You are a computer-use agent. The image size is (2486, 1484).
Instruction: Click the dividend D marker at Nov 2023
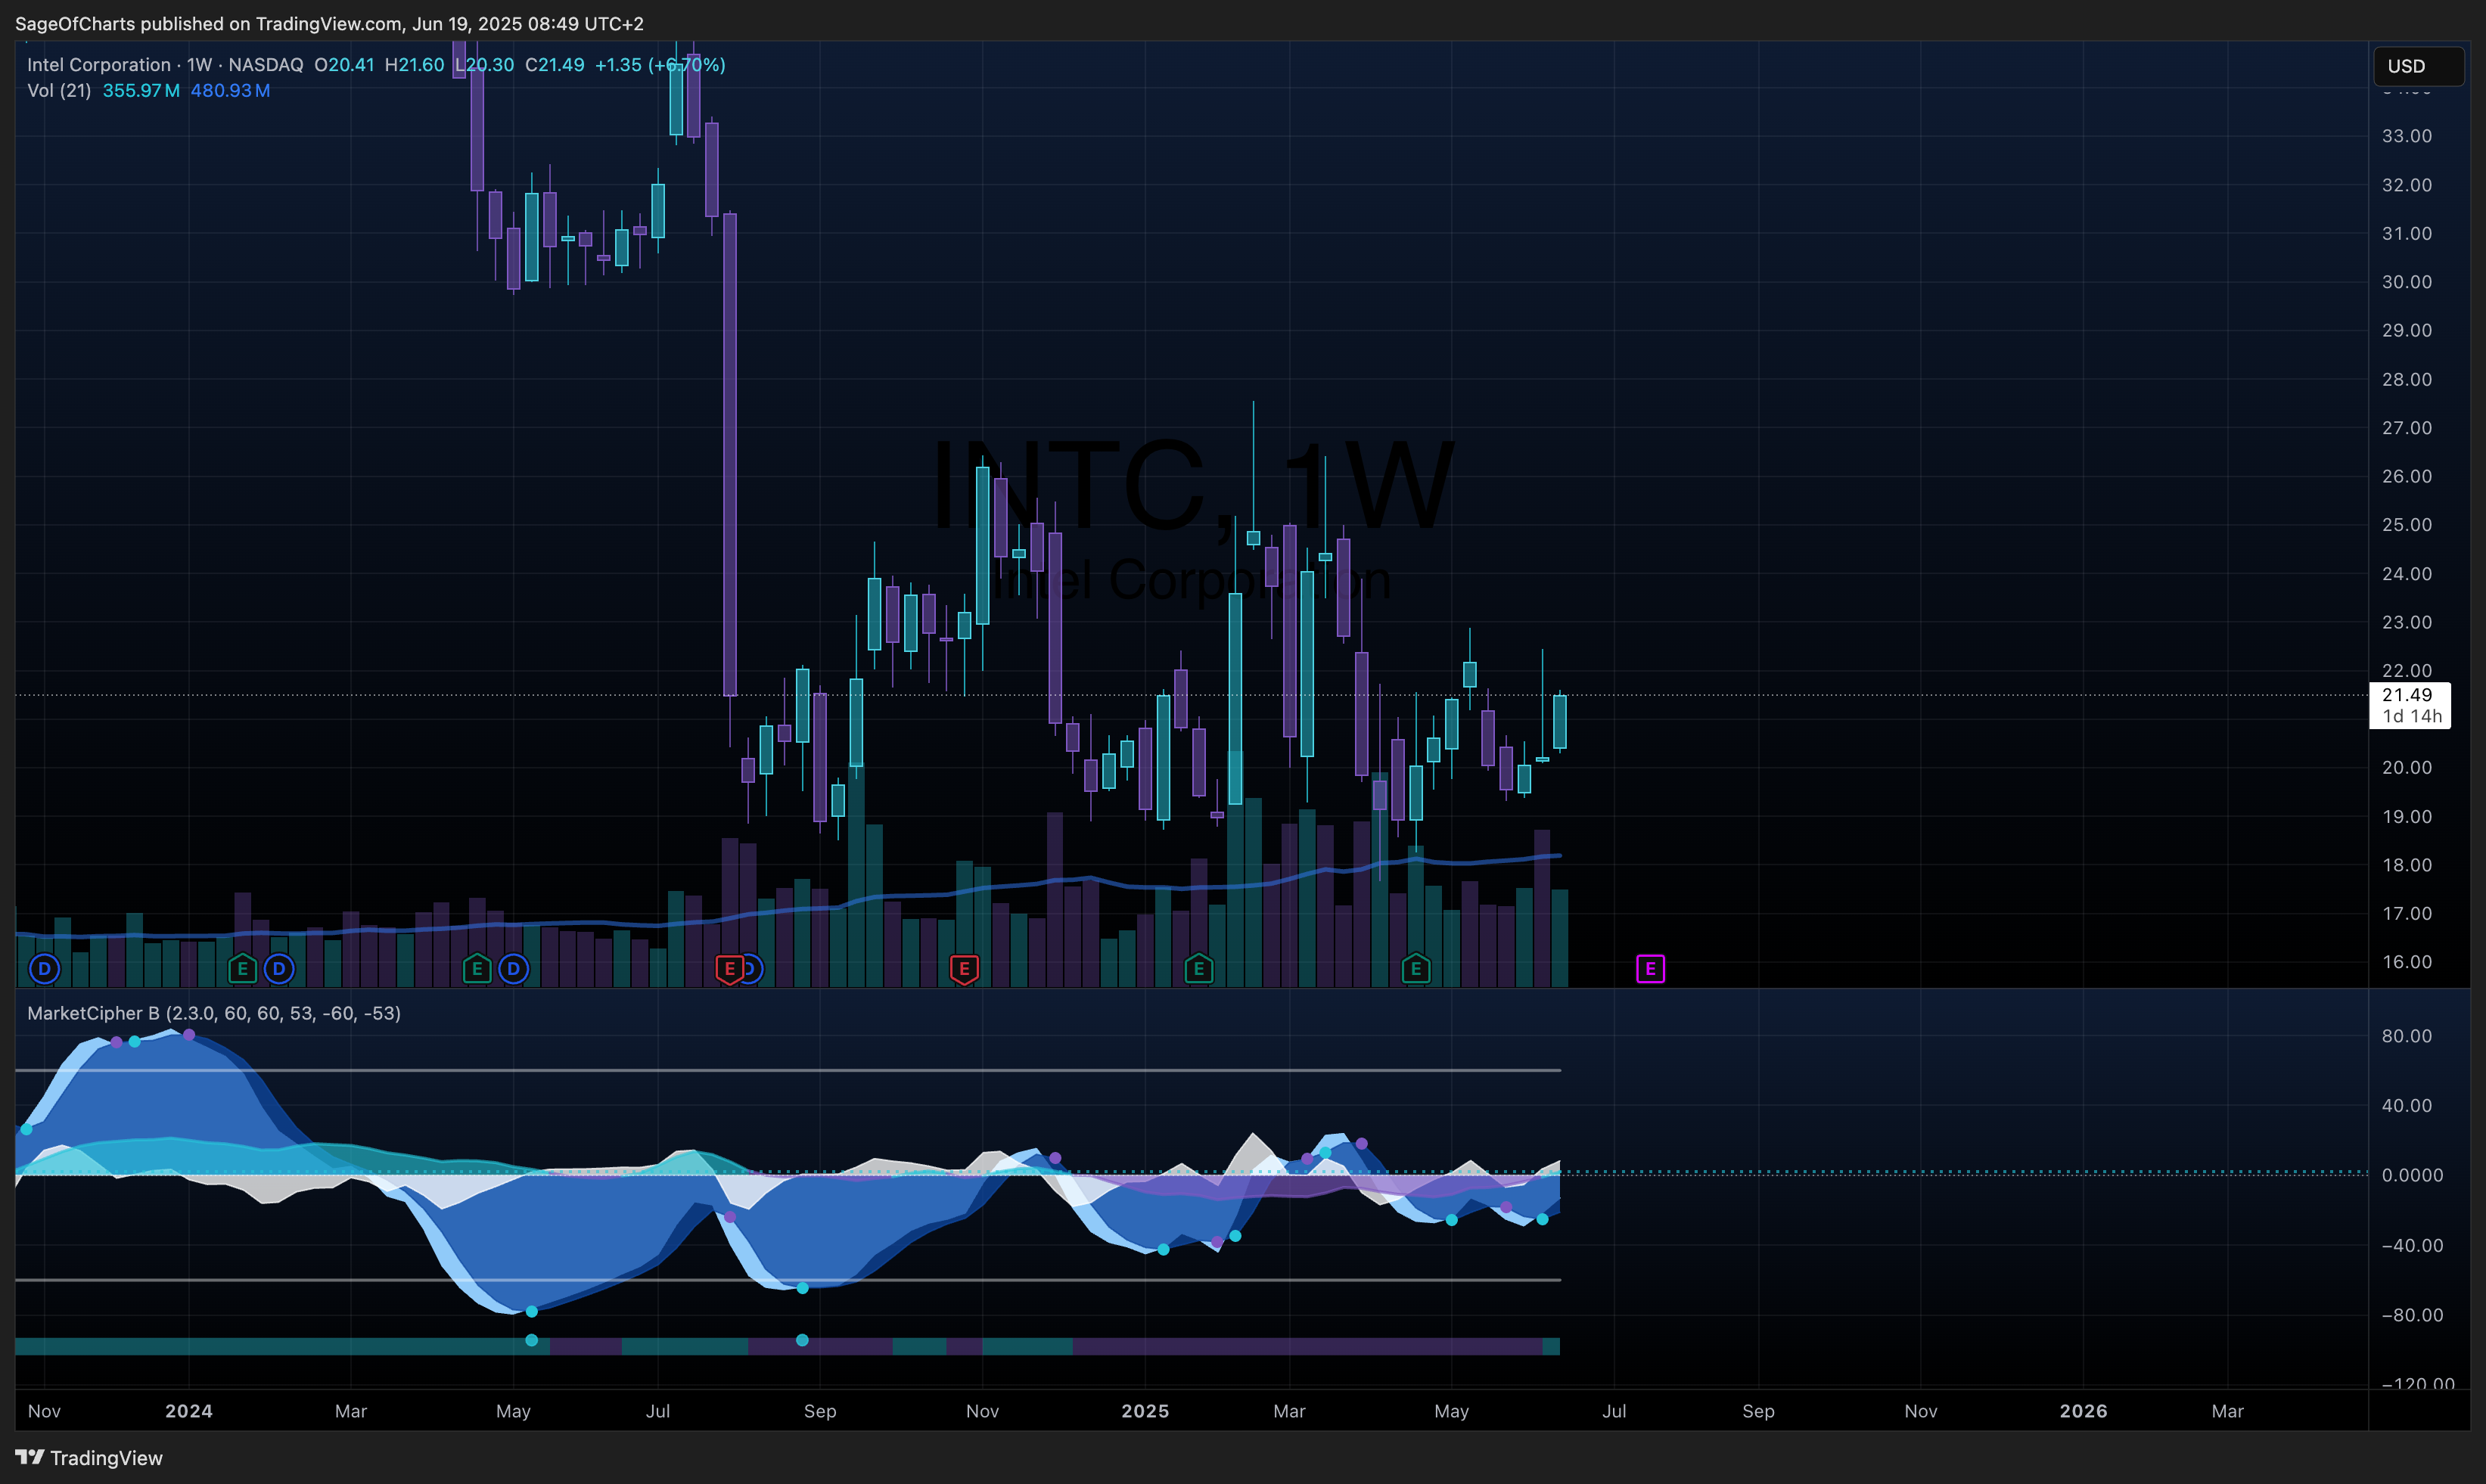tap(44, 968)
